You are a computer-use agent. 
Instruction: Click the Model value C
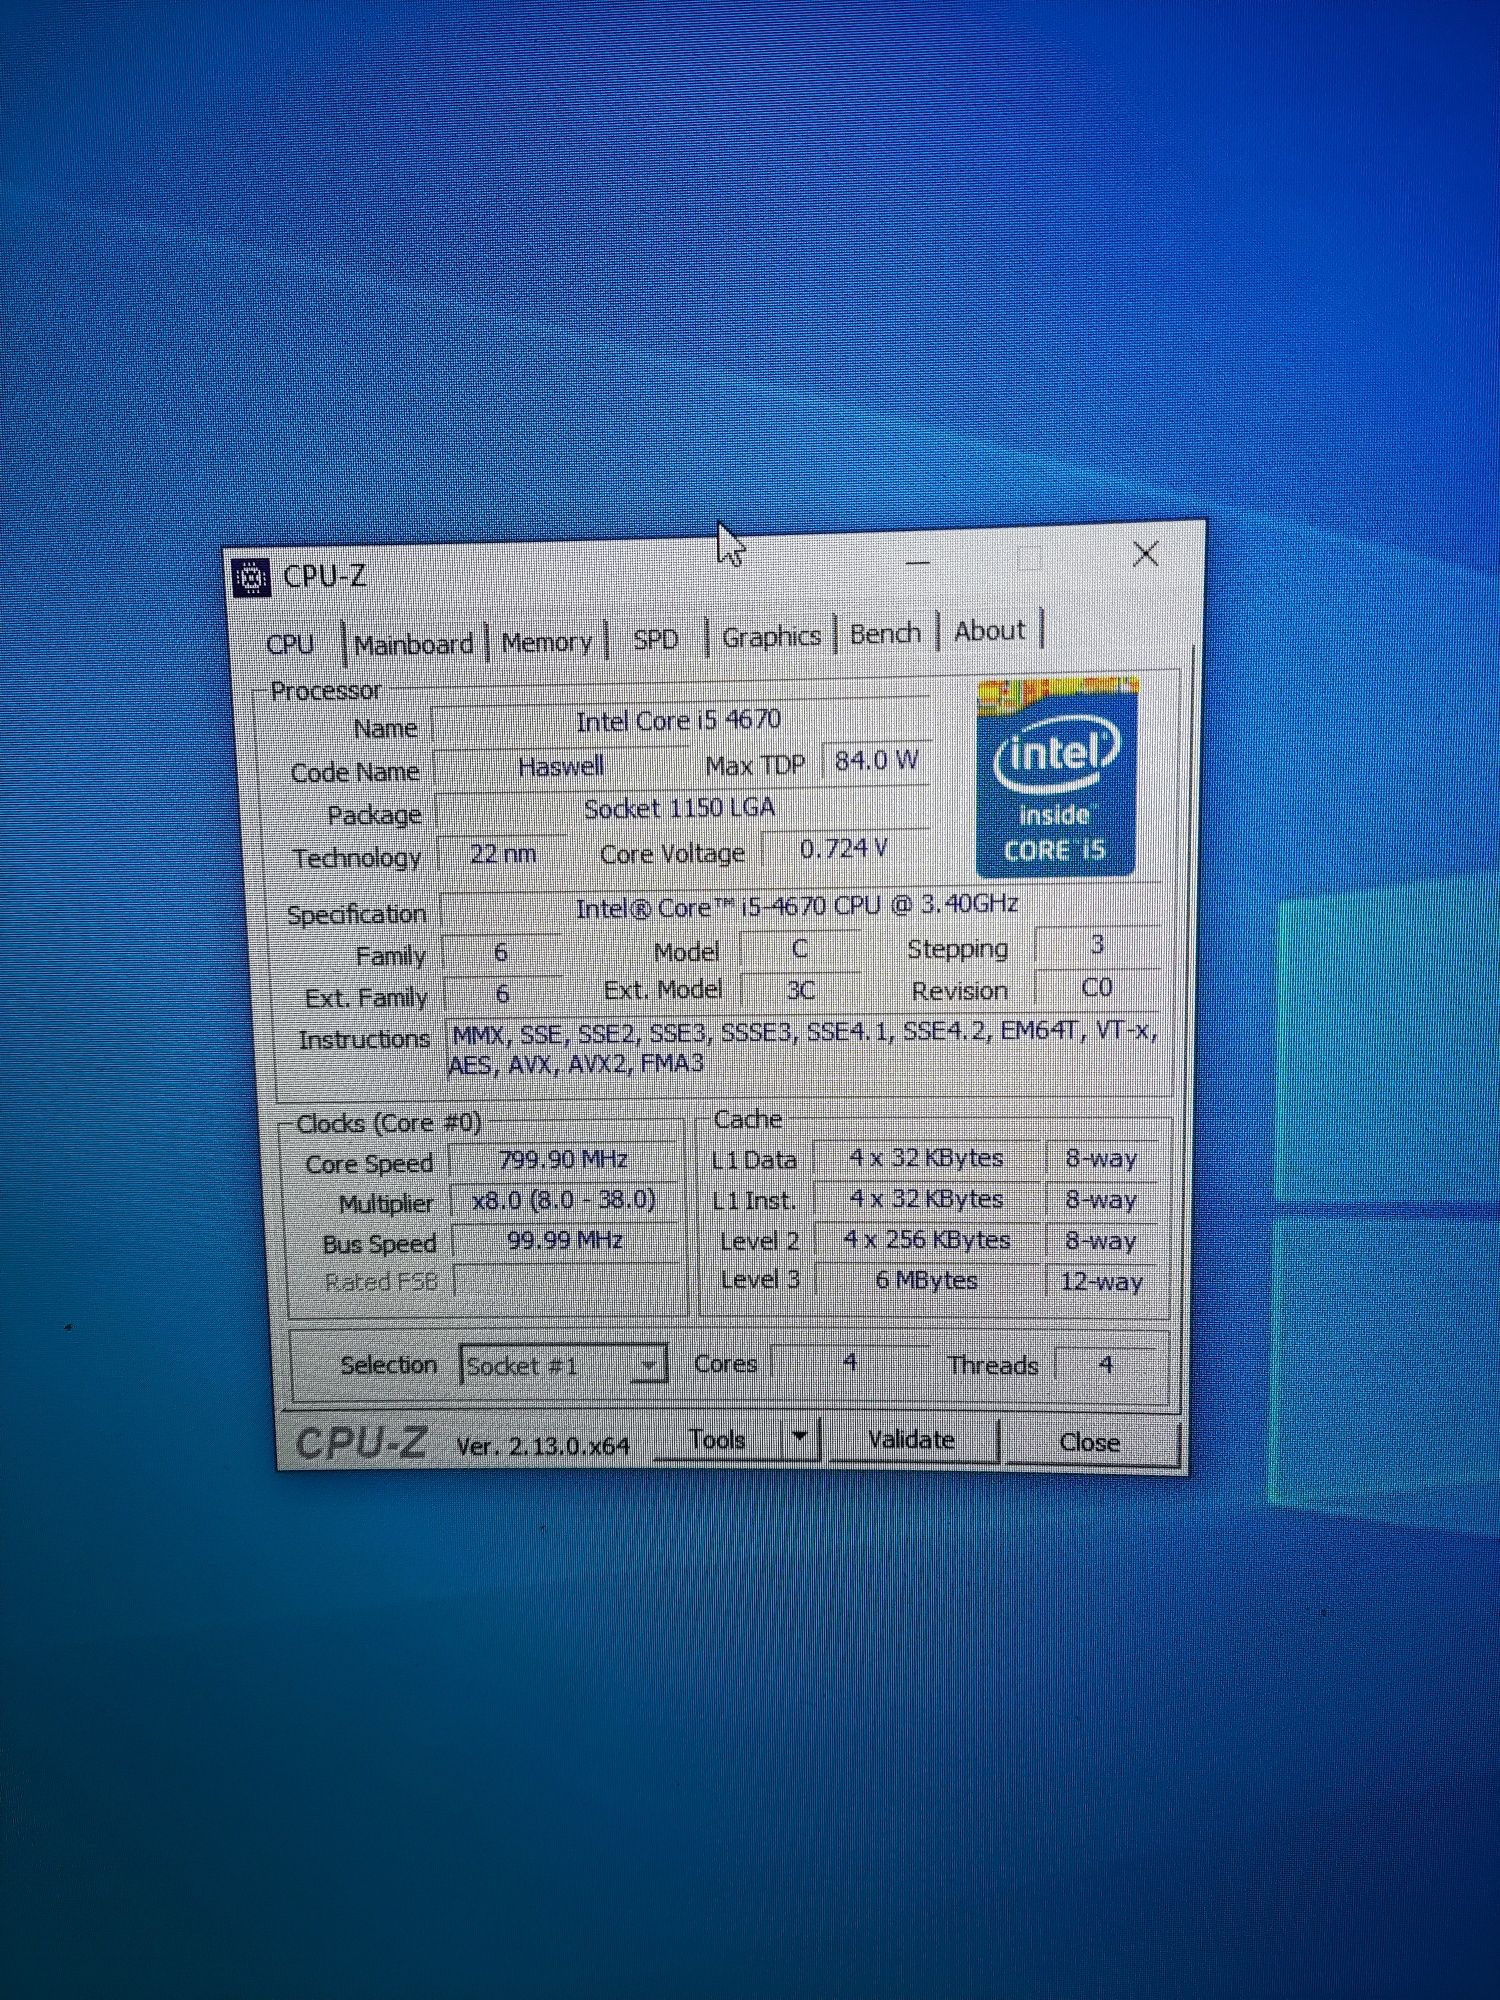point(800,948)
